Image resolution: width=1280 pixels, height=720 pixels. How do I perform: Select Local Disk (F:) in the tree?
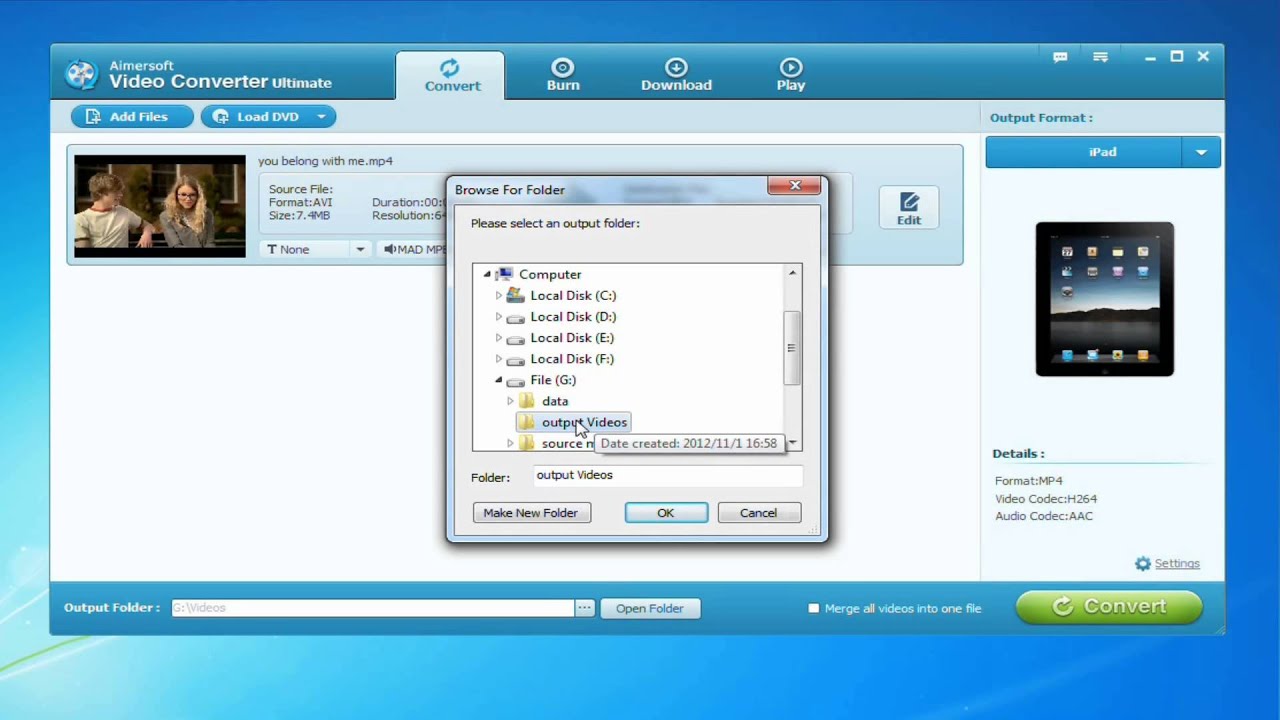pos(572,359)
